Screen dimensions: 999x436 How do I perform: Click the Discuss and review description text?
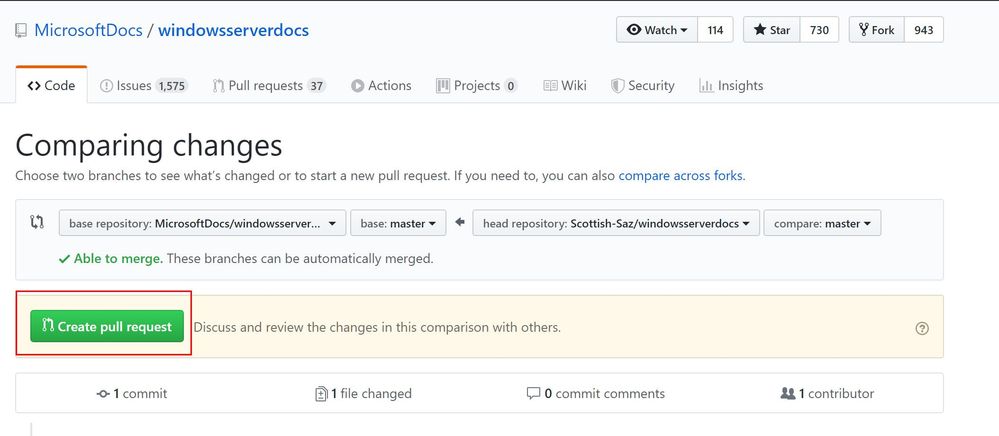377,328
